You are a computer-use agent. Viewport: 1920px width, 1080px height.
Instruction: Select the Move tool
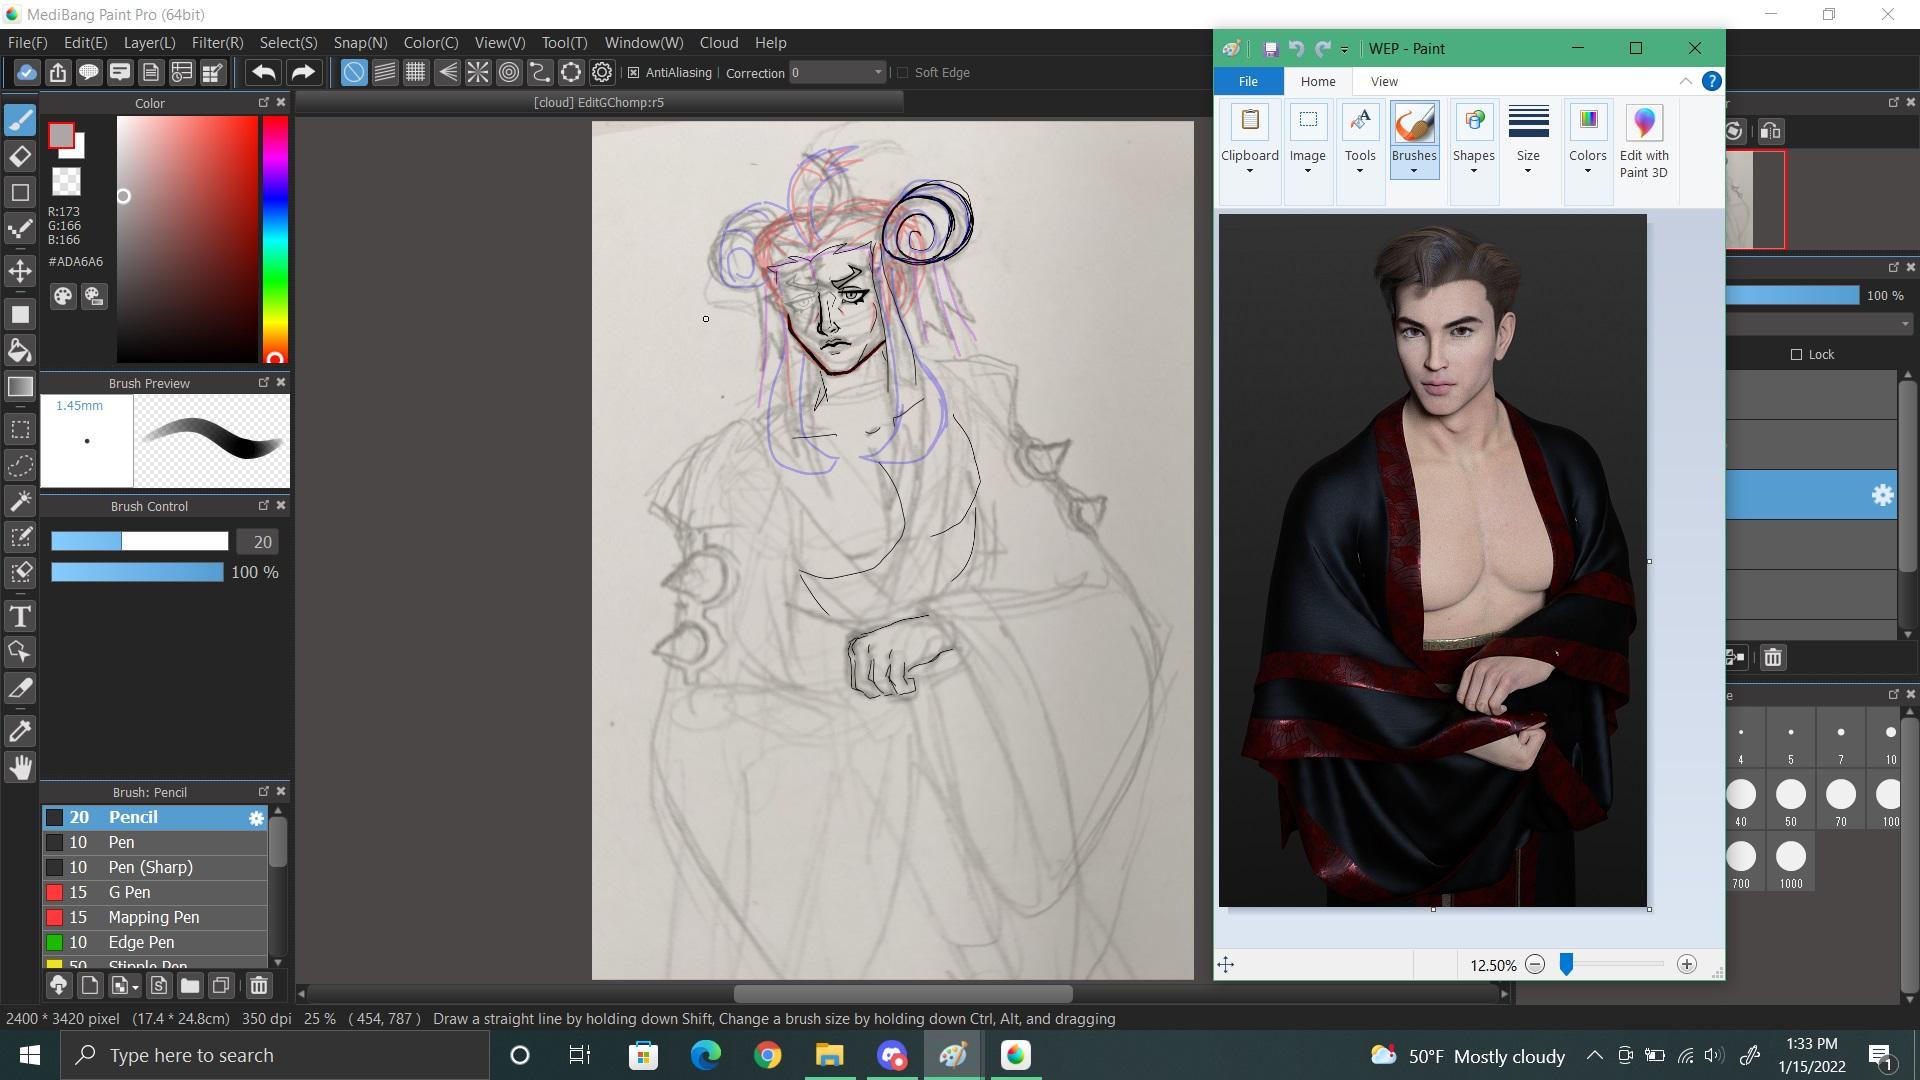click(20, 271)
